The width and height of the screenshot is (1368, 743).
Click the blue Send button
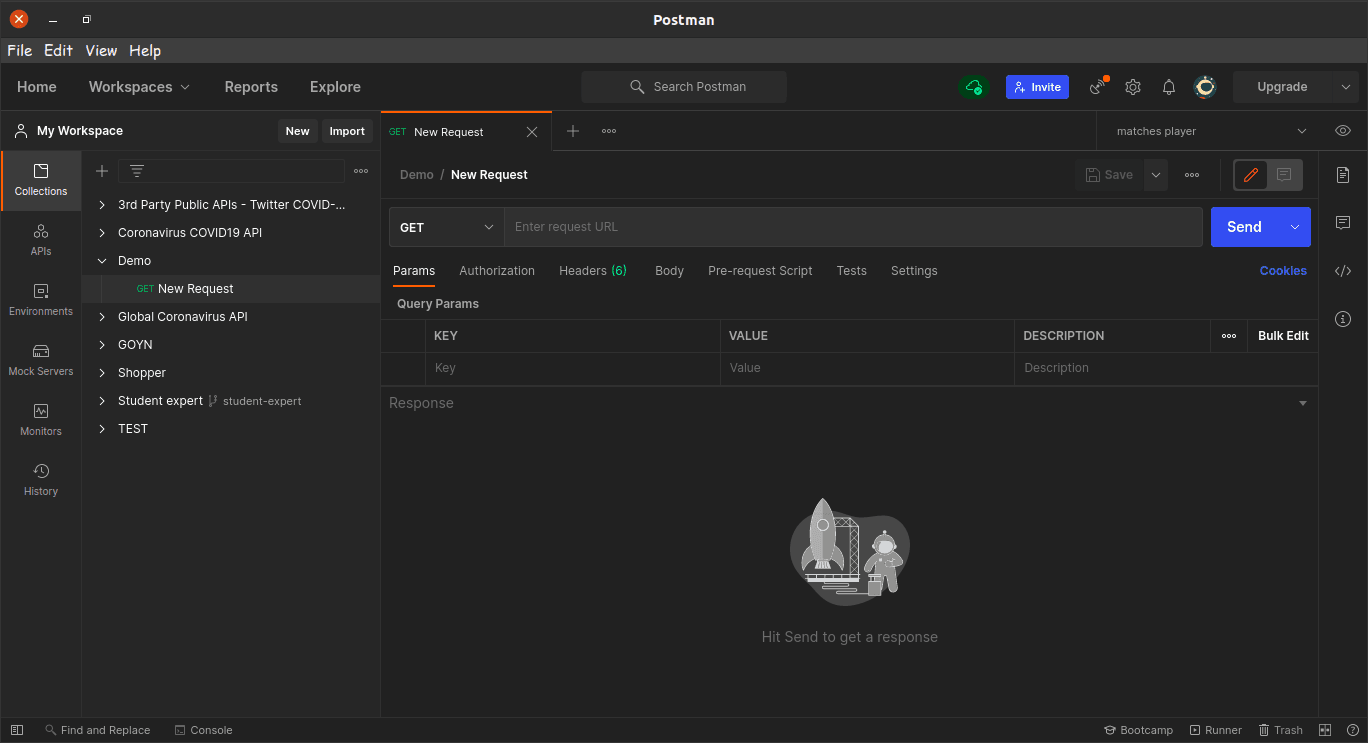pyautogui.click(x=1244, y=227)
